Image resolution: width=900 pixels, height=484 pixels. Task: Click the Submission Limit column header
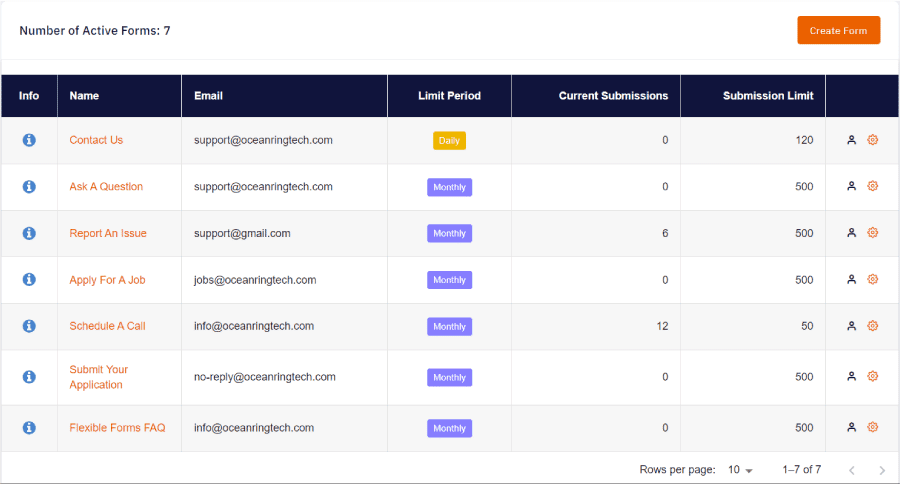tap(768, 96)
